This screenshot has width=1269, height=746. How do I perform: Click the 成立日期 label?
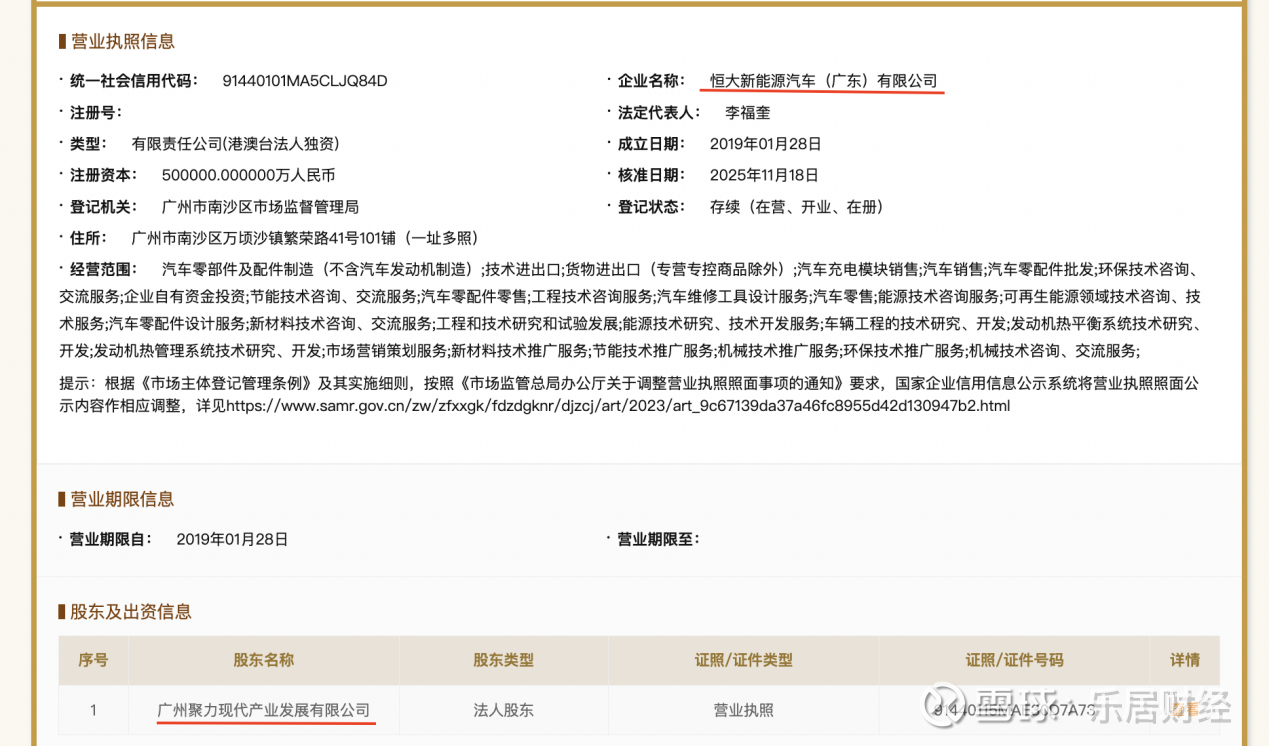[651, 144]
